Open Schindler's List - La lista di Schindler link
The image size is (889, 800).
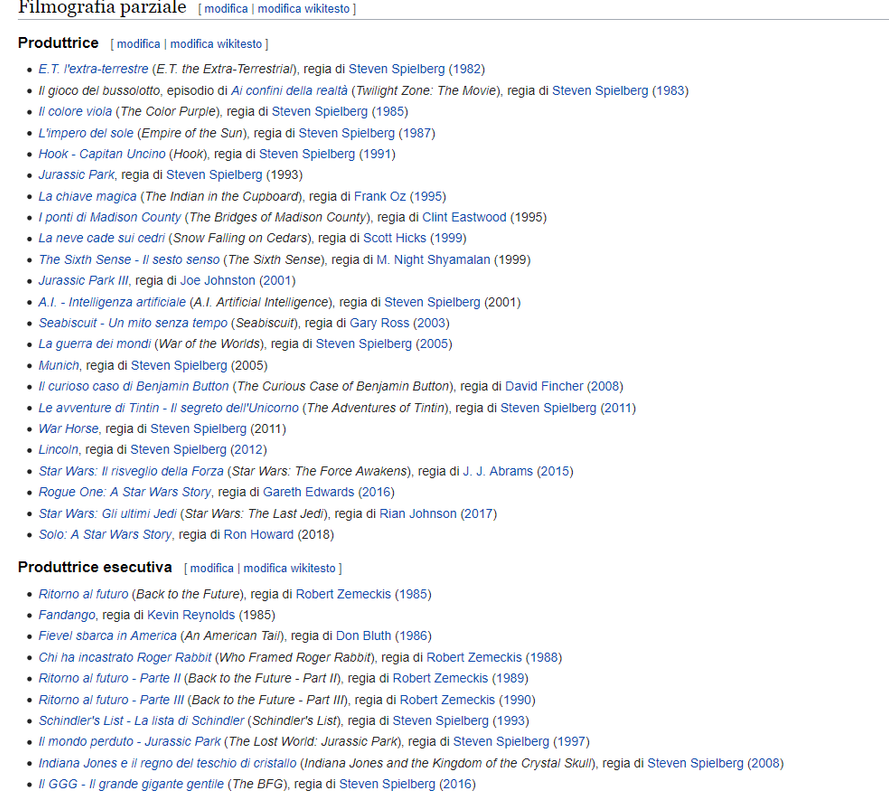click(x=141, y=722)
